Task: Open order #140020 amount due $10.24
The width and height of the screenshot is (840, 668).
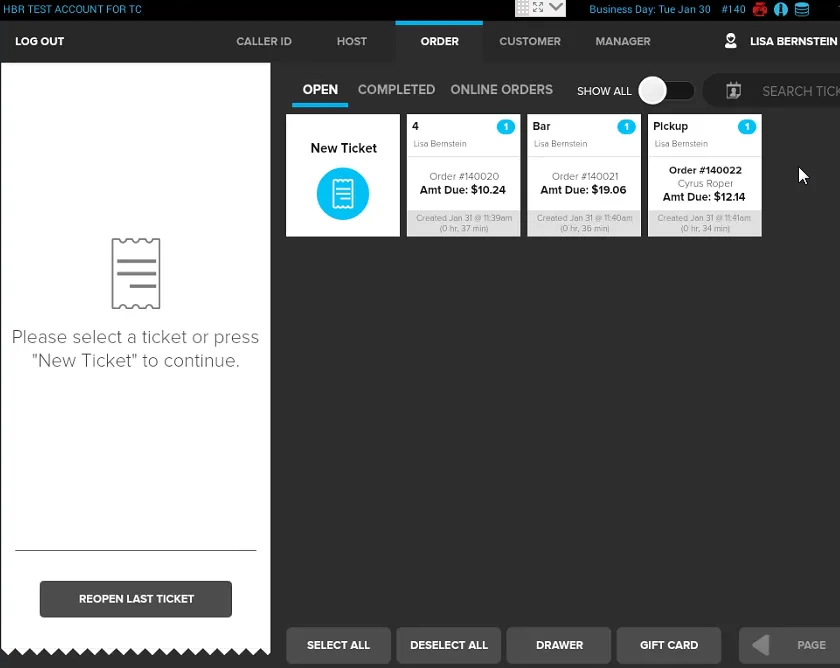Action: pos(463,175)
